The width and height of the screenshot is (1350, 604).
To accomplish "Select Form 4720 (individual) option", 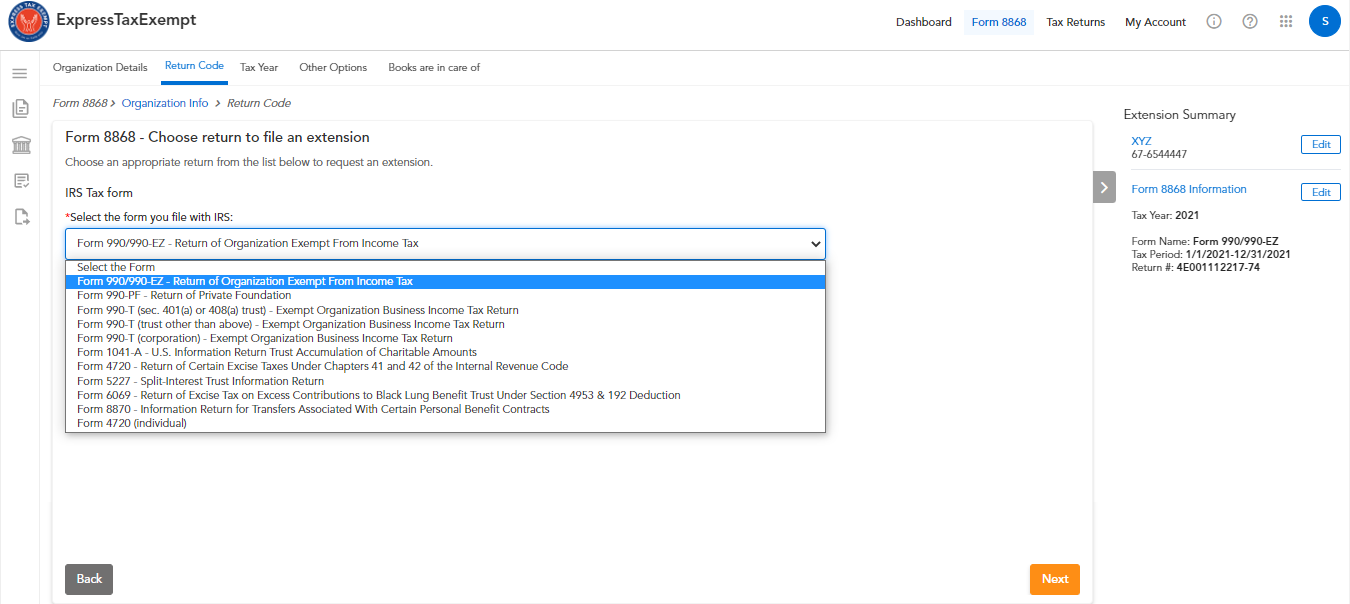I will pos(445,423).
